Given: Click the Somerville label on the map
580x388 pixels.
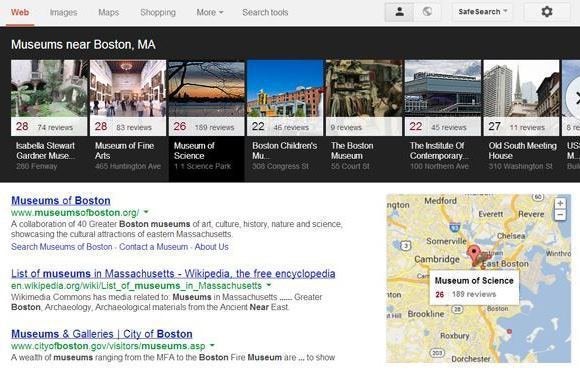Looking at the screenshot, I should tap(446, 241).
